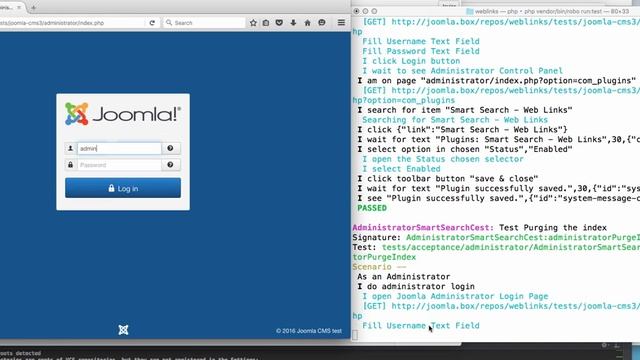Screen dimensions: 640x360
Task: Click 'I wait to see Administrator Control Panel'
Action: tap(462, 71)
